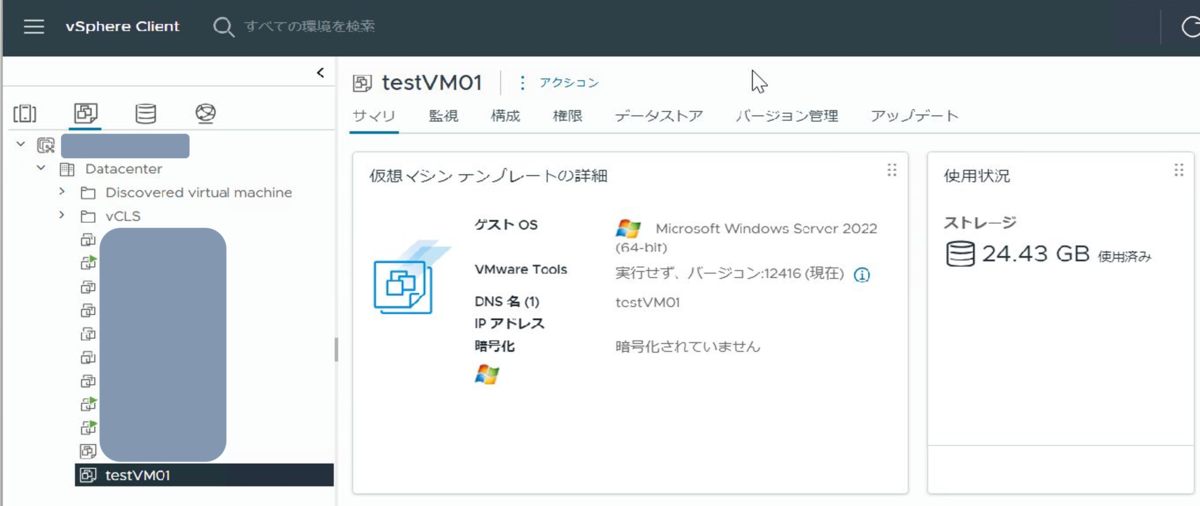
Task: Click 暗号化されていません text
Action: point(688,347)
